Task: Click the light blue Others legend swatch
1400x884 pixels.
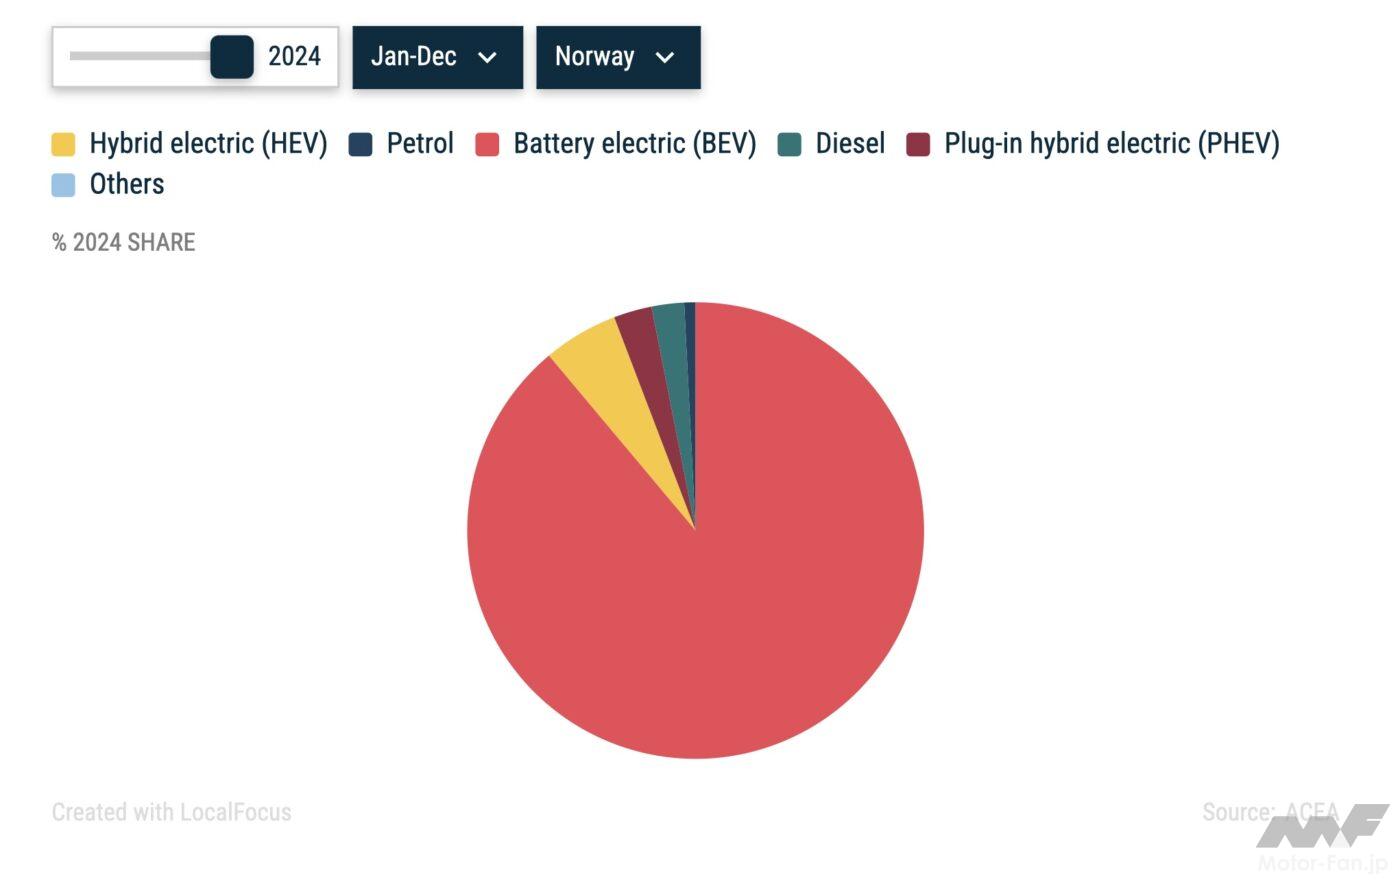Action: coord(63,185)
